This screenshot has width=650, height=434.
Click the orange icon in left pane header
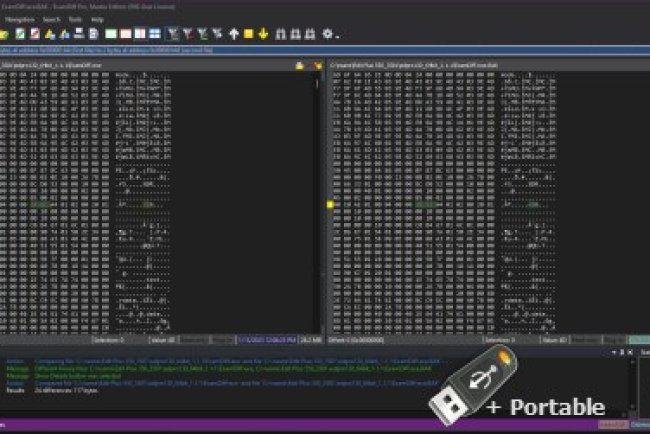(x=318, y=65)
